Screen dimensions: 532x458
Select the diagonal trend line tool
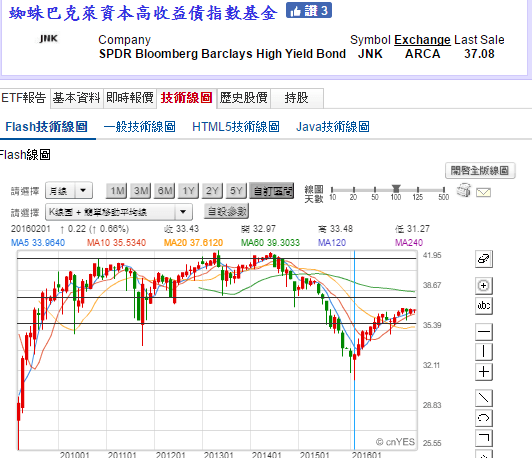[x=483, y=398]
